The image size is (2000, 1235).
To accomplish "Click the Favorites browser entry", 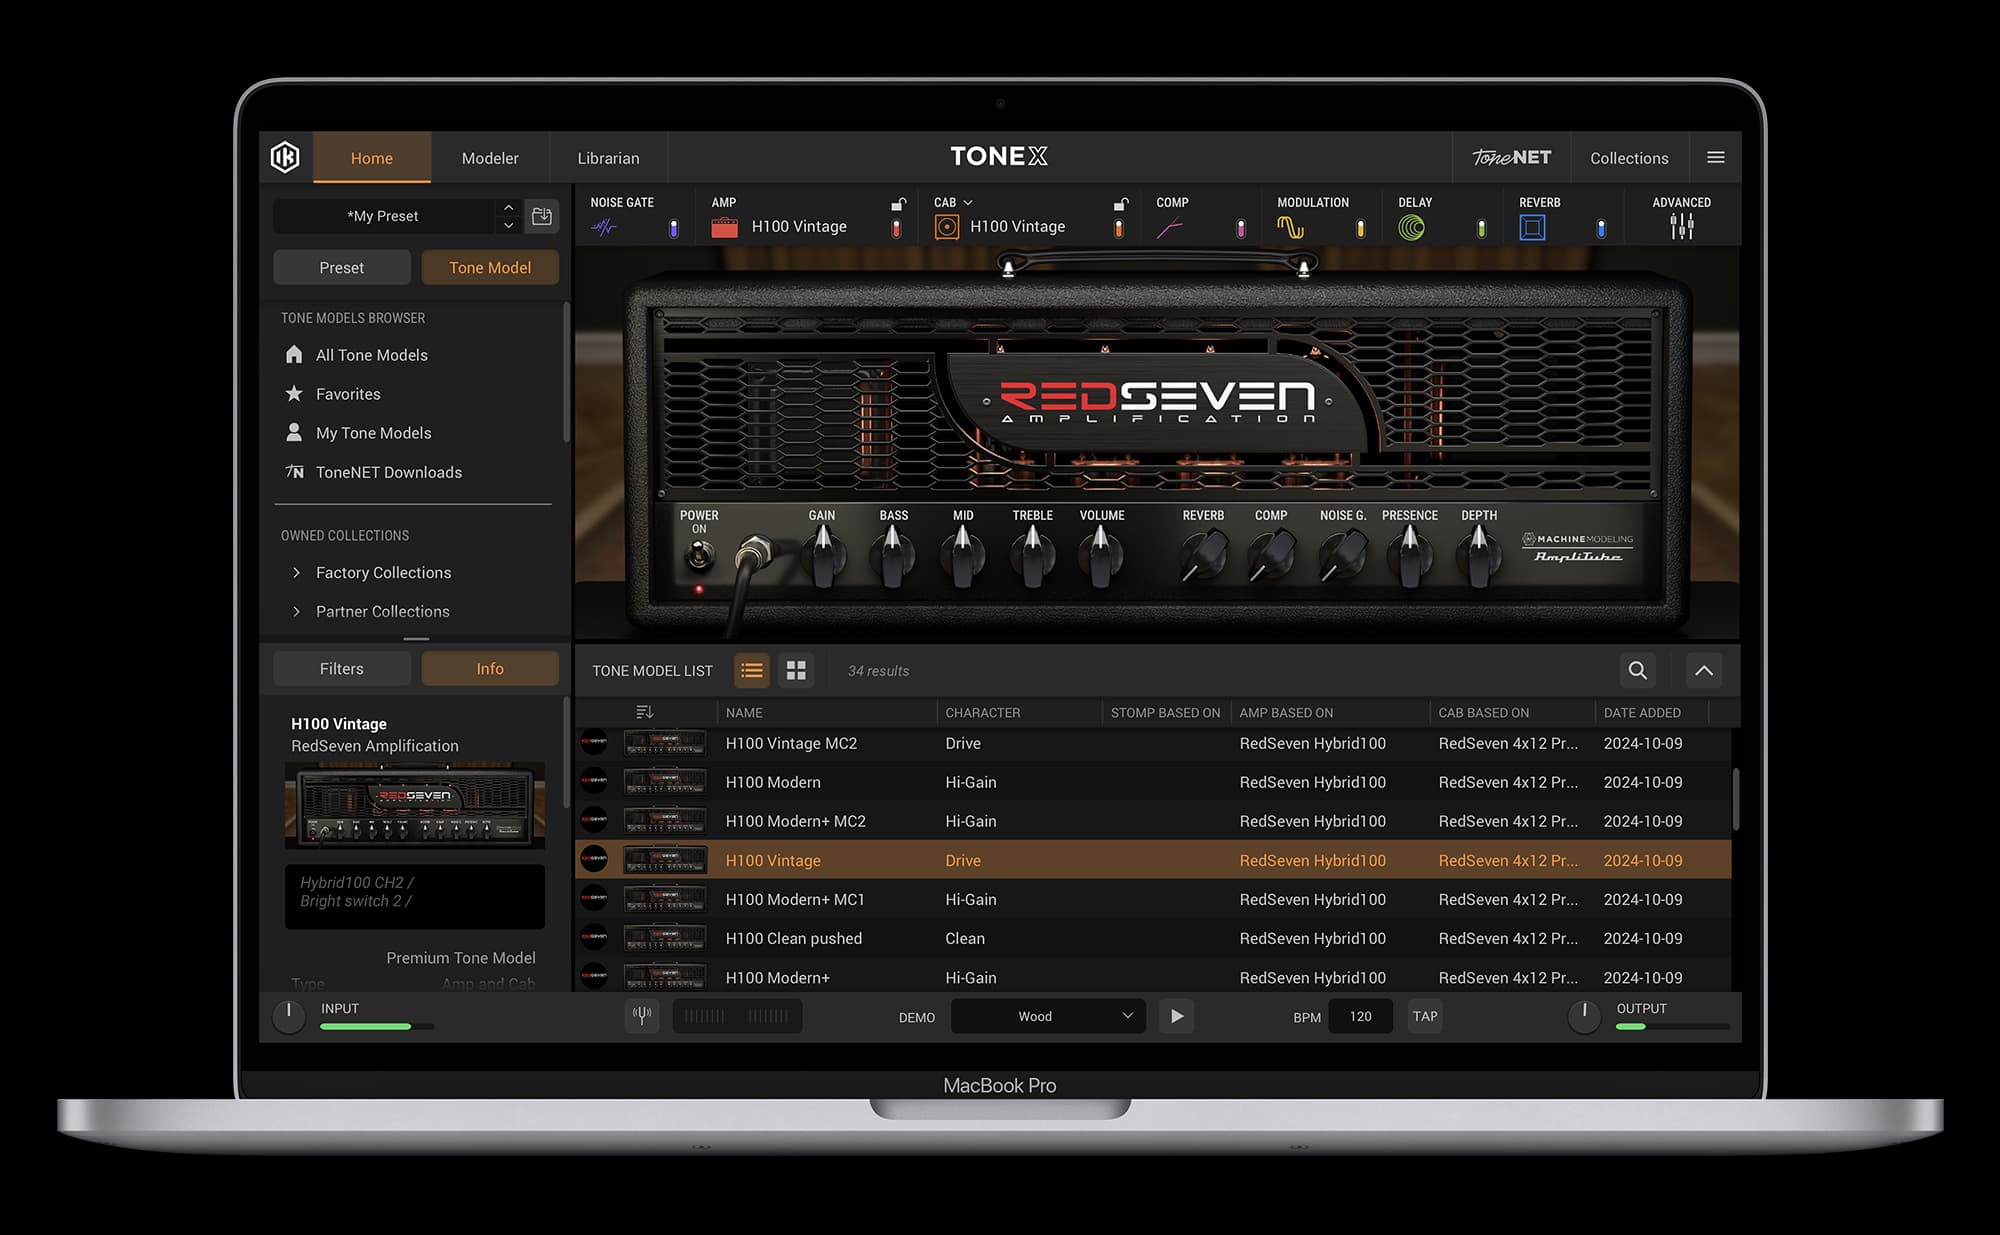I will 347,394.
